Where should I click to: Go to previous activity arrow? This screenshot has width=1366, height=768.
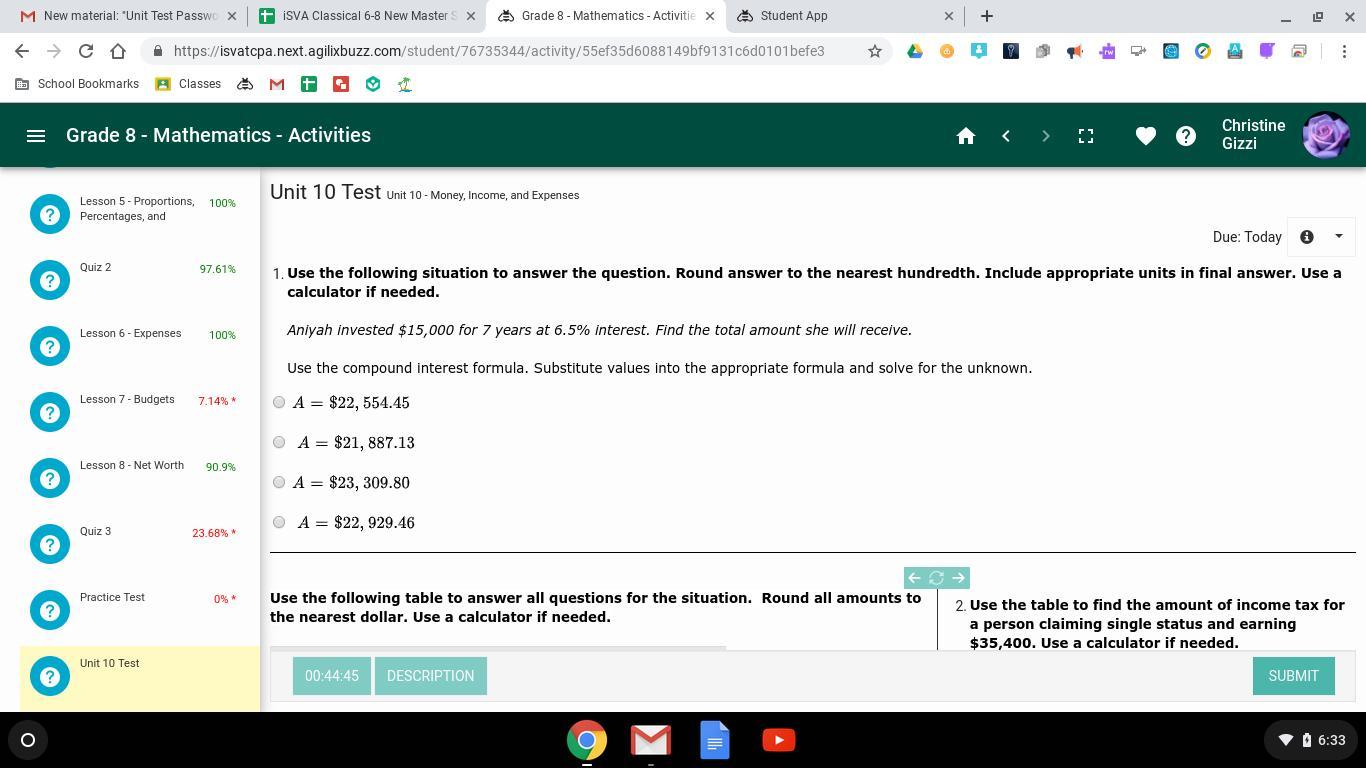click(1006, 136)
